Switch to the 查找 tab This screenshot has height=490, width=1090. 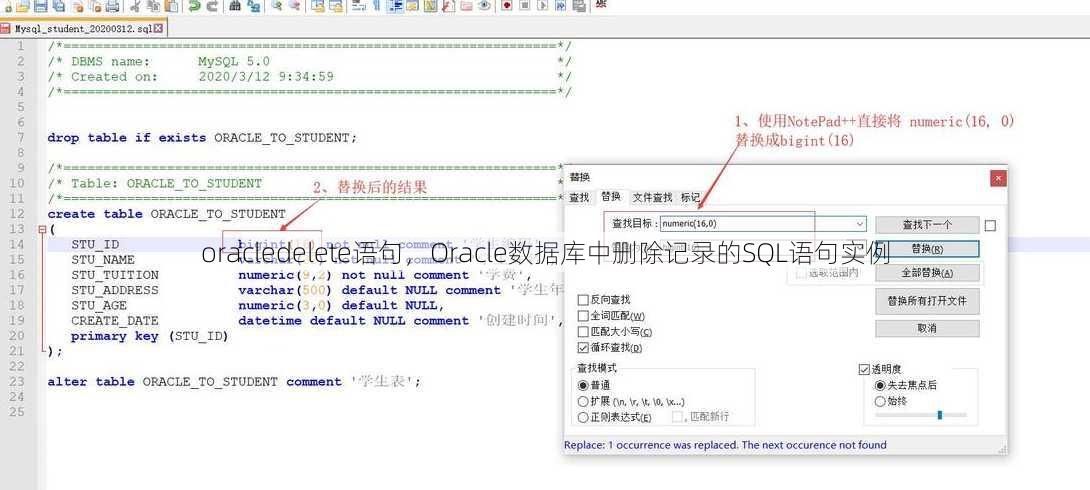click(x=579, y=197)
